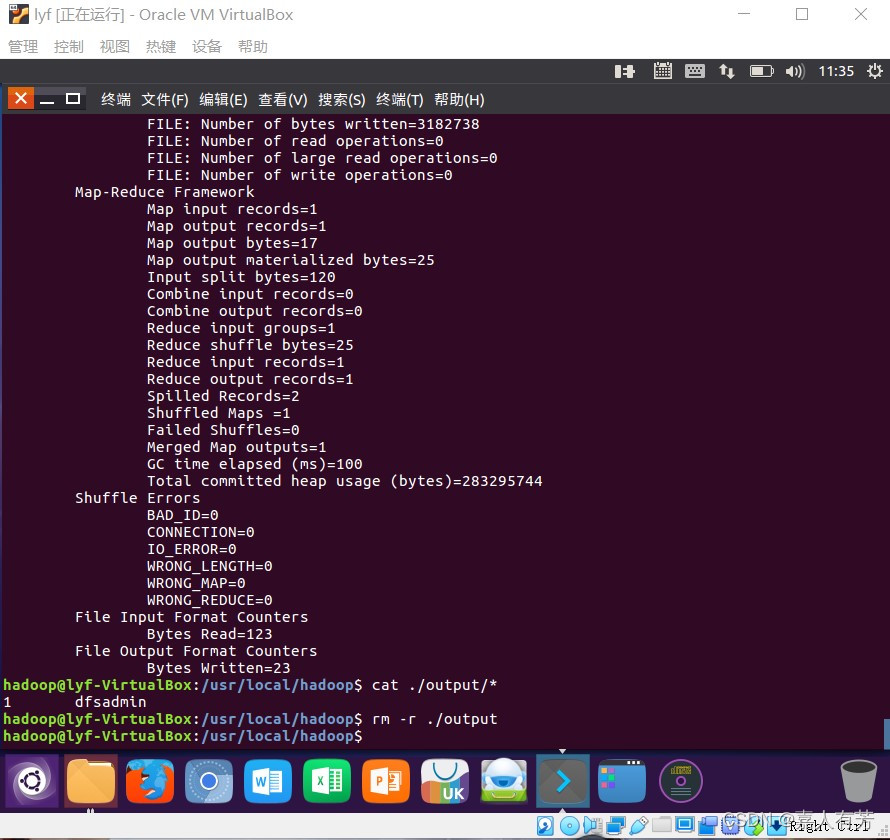Open the PowerPoint presentation dock icon
Image resolution: width=890 pixels, height=840 pixels.
(386, 782)
